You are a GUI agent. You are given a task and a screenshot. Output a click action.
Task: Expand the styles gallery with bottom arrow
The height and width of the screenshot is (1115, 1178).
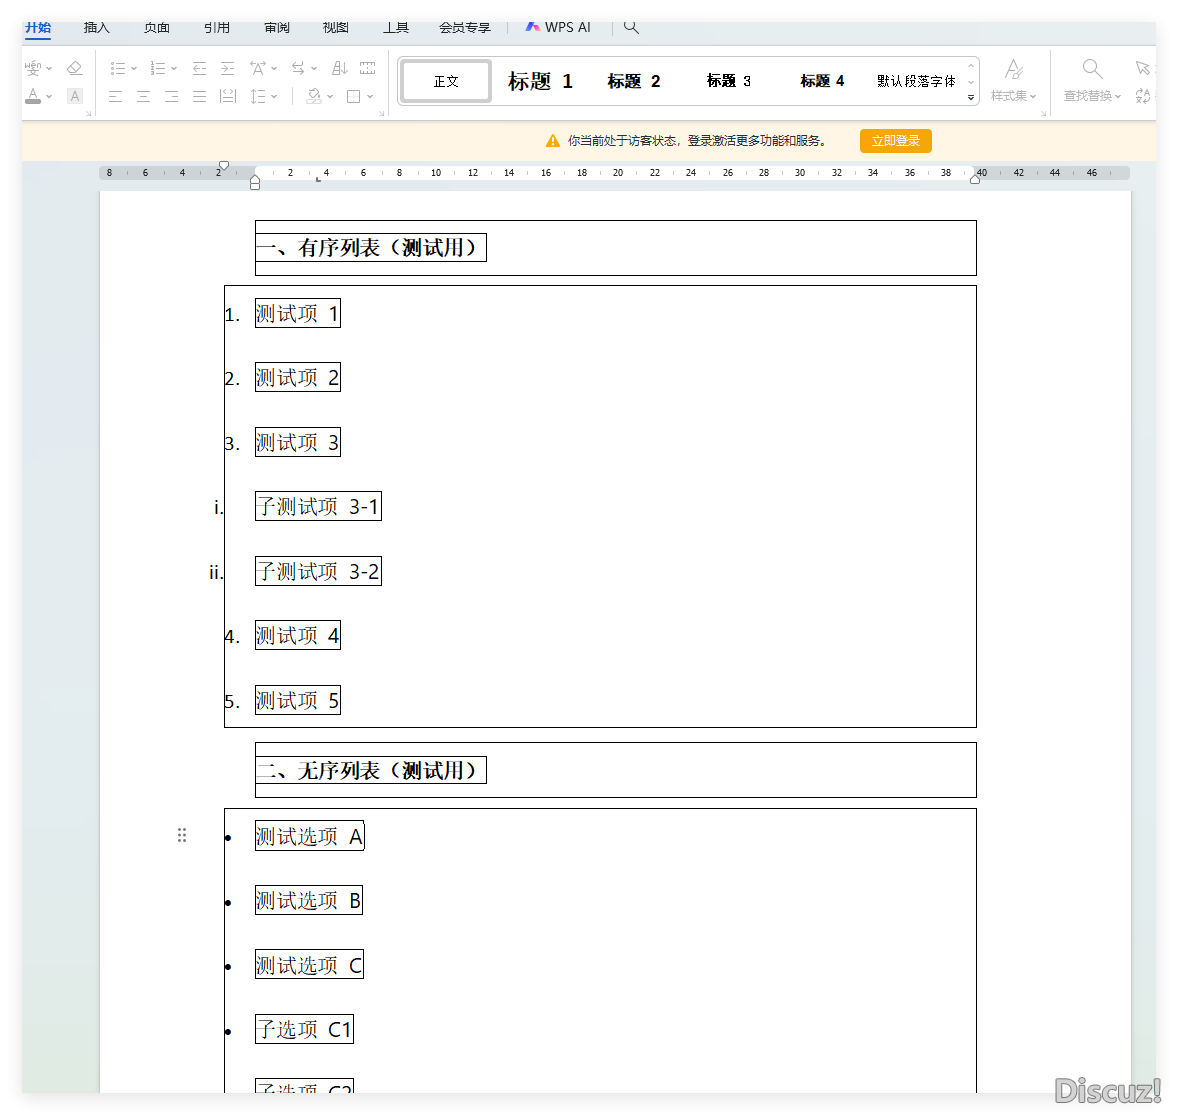[970, 98]
